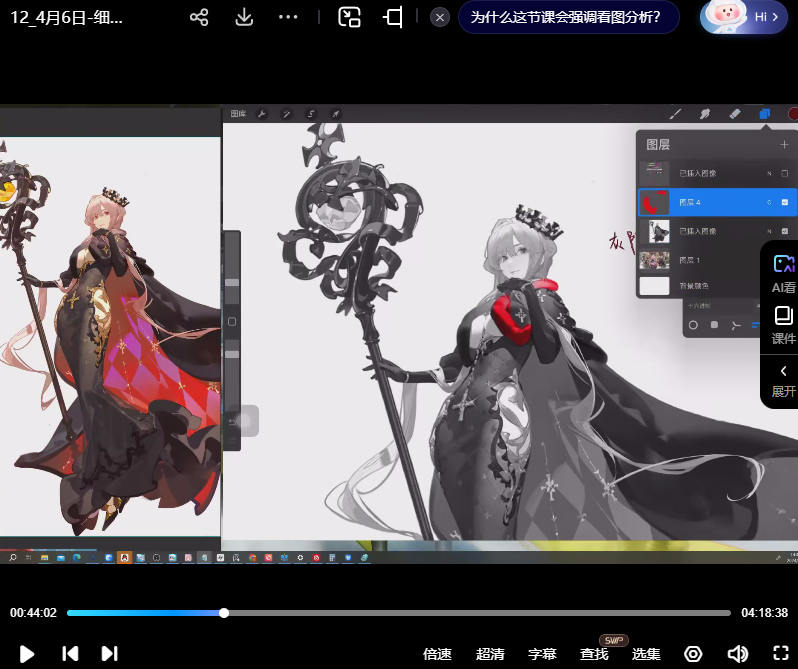Open the three-dot more options menu

(x=288, y=17)
